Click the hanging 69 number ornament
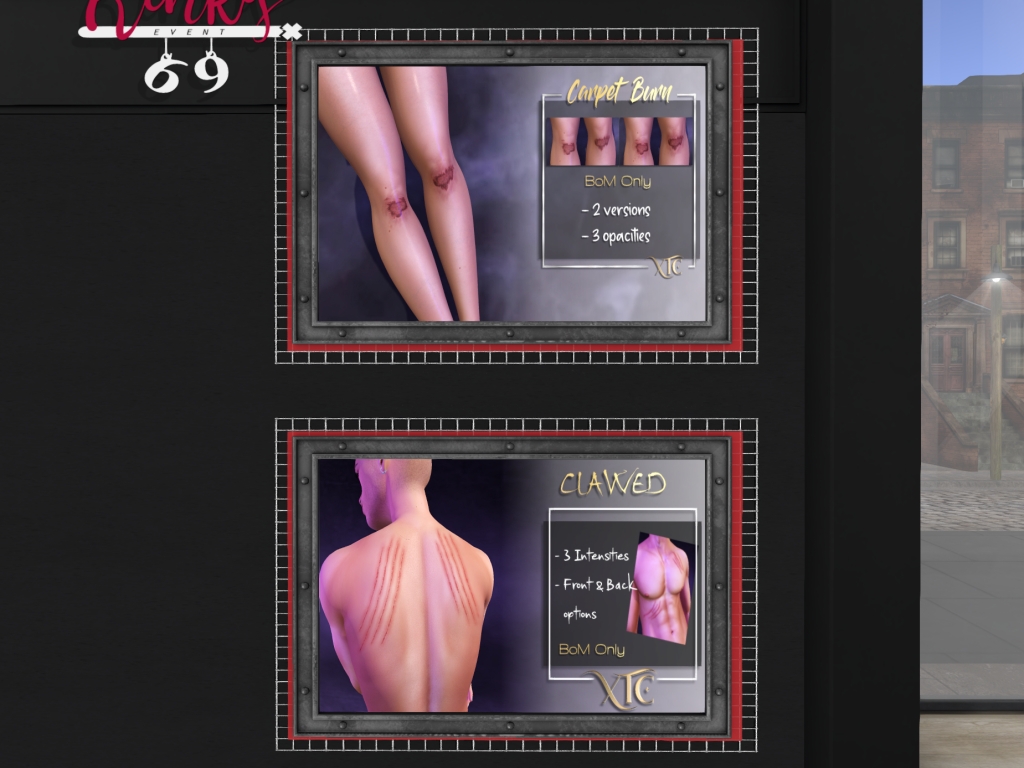 coord(187,73)
